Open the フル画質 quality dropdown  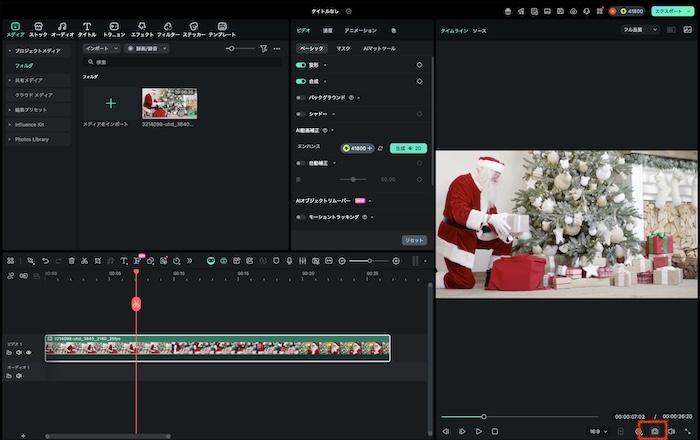coord(640,30)
